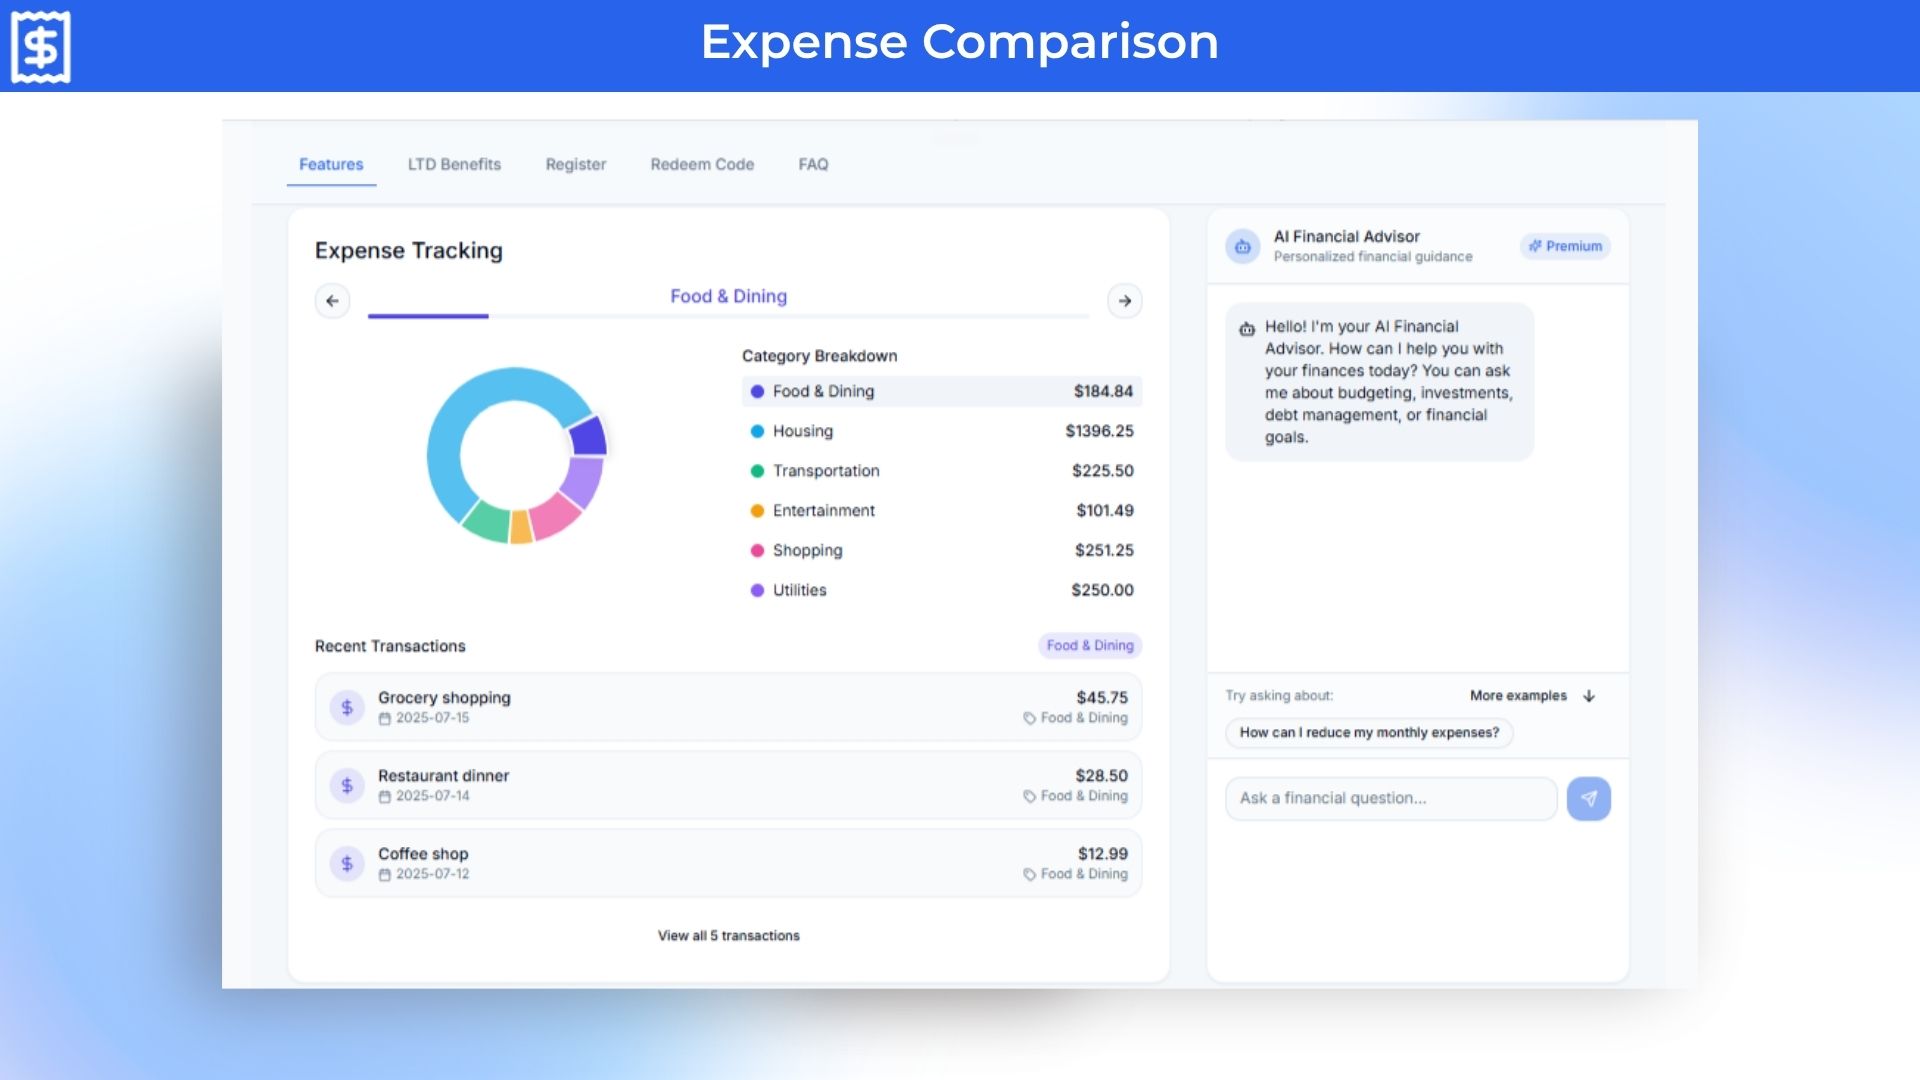Click the Ask a financial question field
The width and height of the screenshot is (1920, 1080).
(x=1390, y=798)
